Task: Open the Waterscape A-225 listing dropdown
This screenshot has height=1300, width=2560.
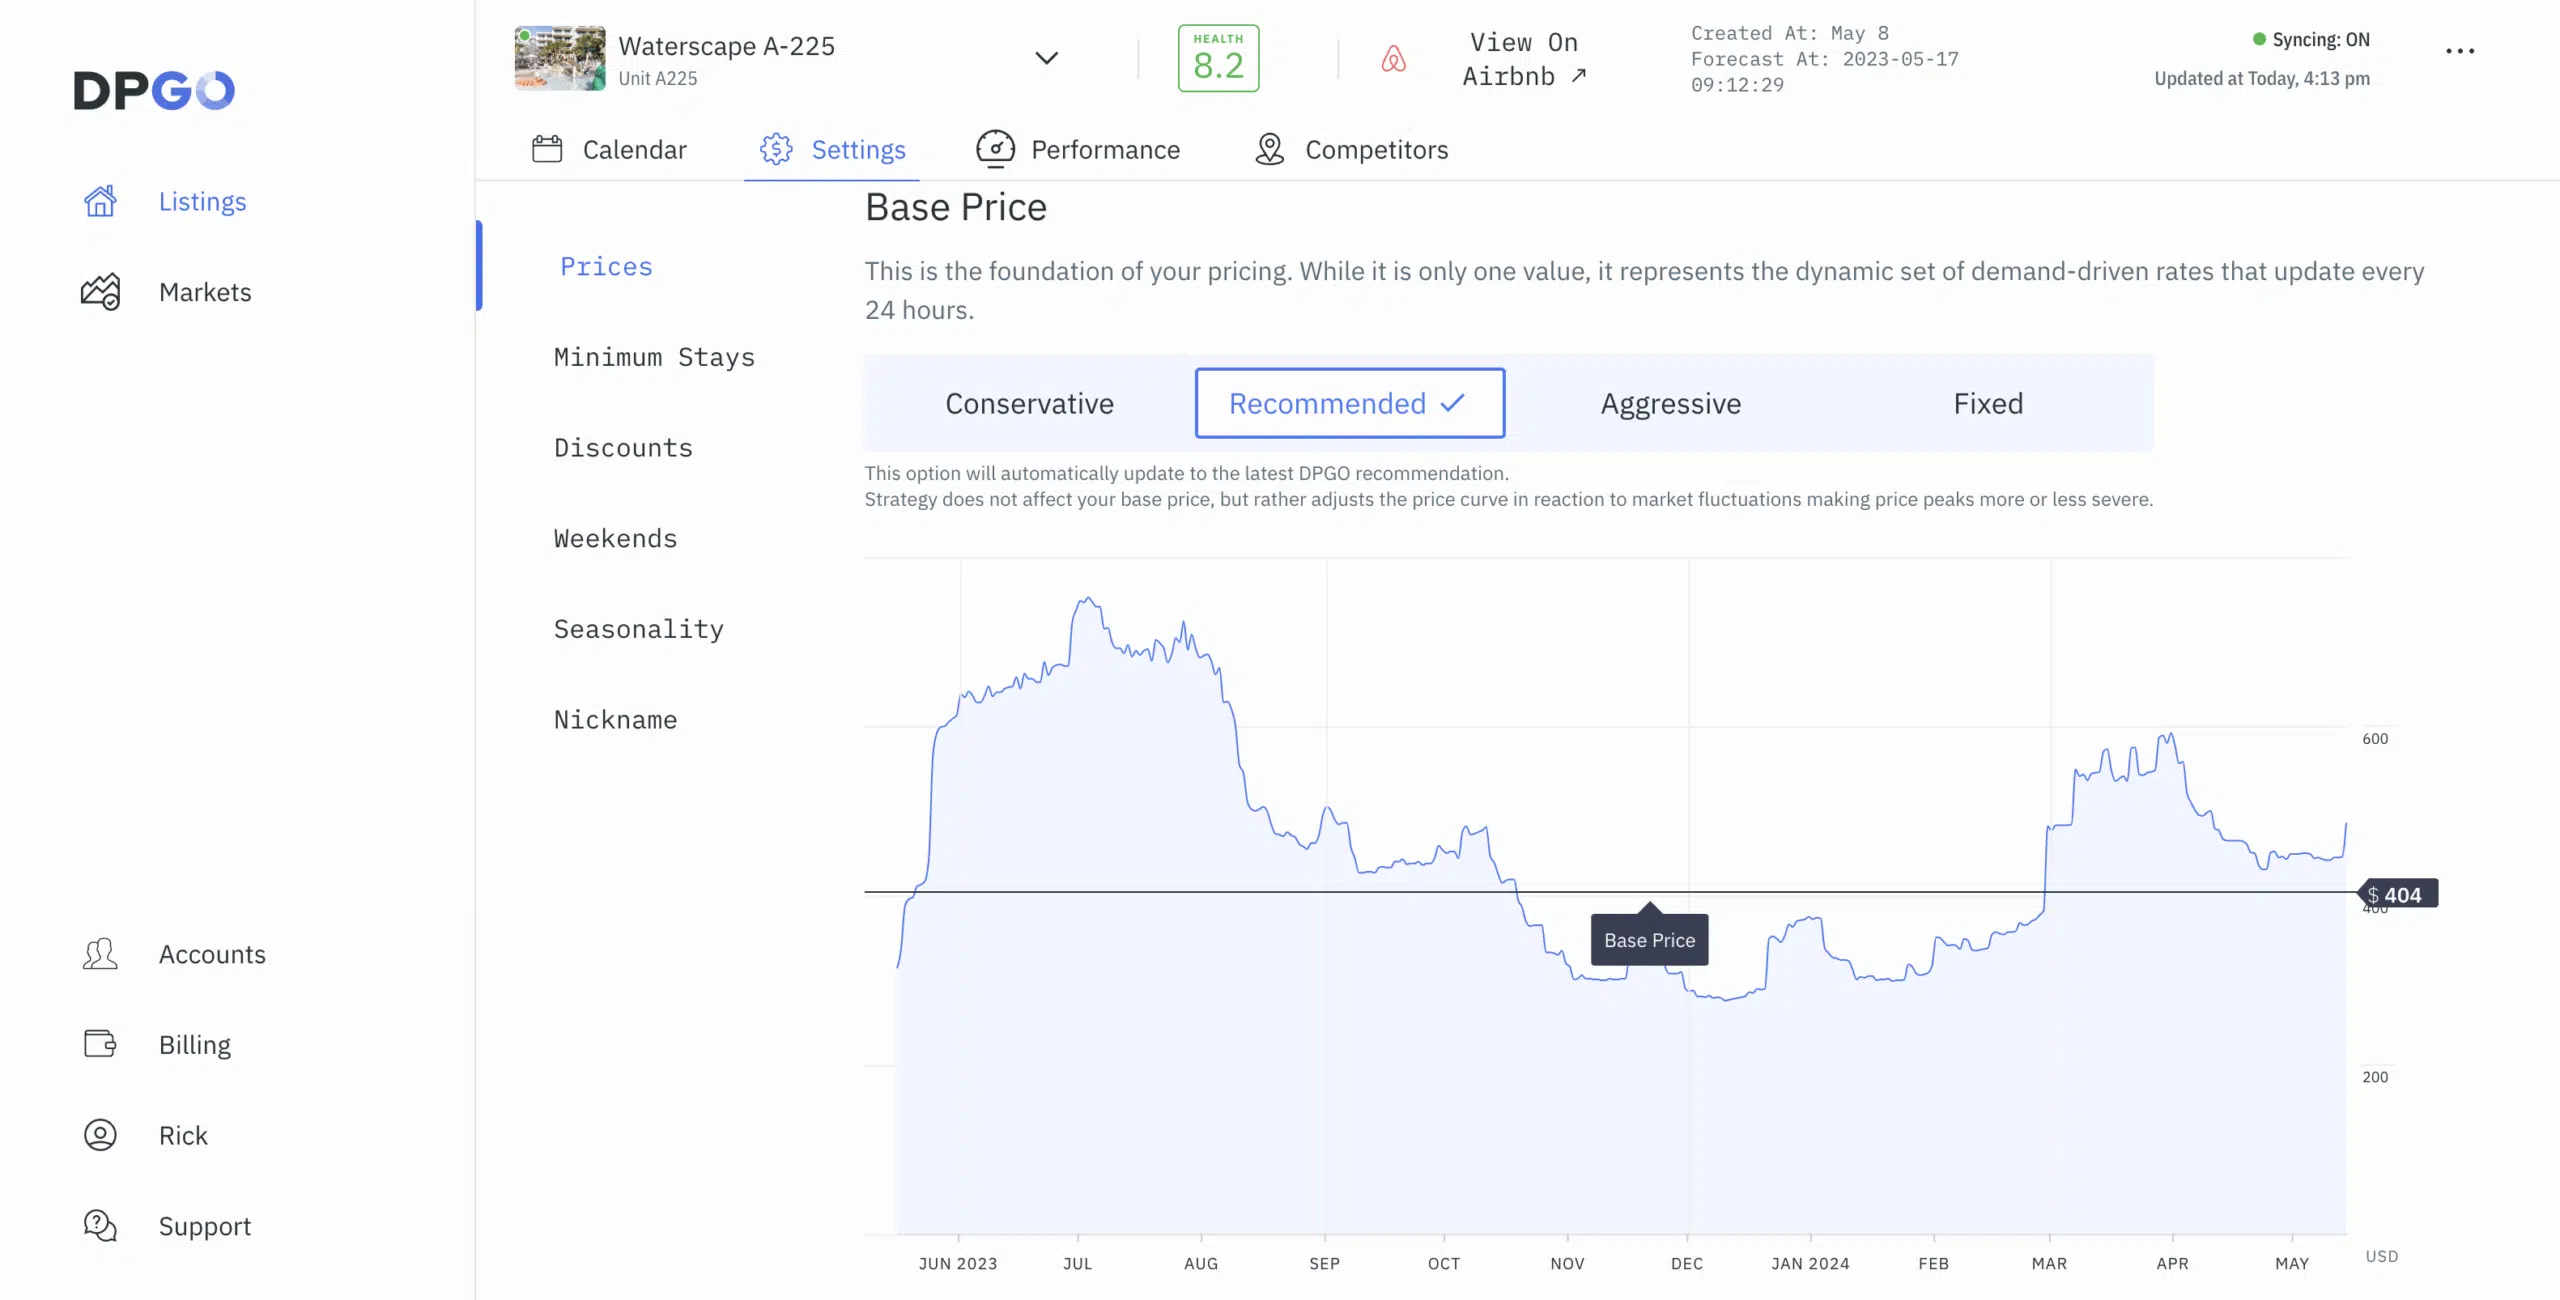Action: (x=726, y=47)
